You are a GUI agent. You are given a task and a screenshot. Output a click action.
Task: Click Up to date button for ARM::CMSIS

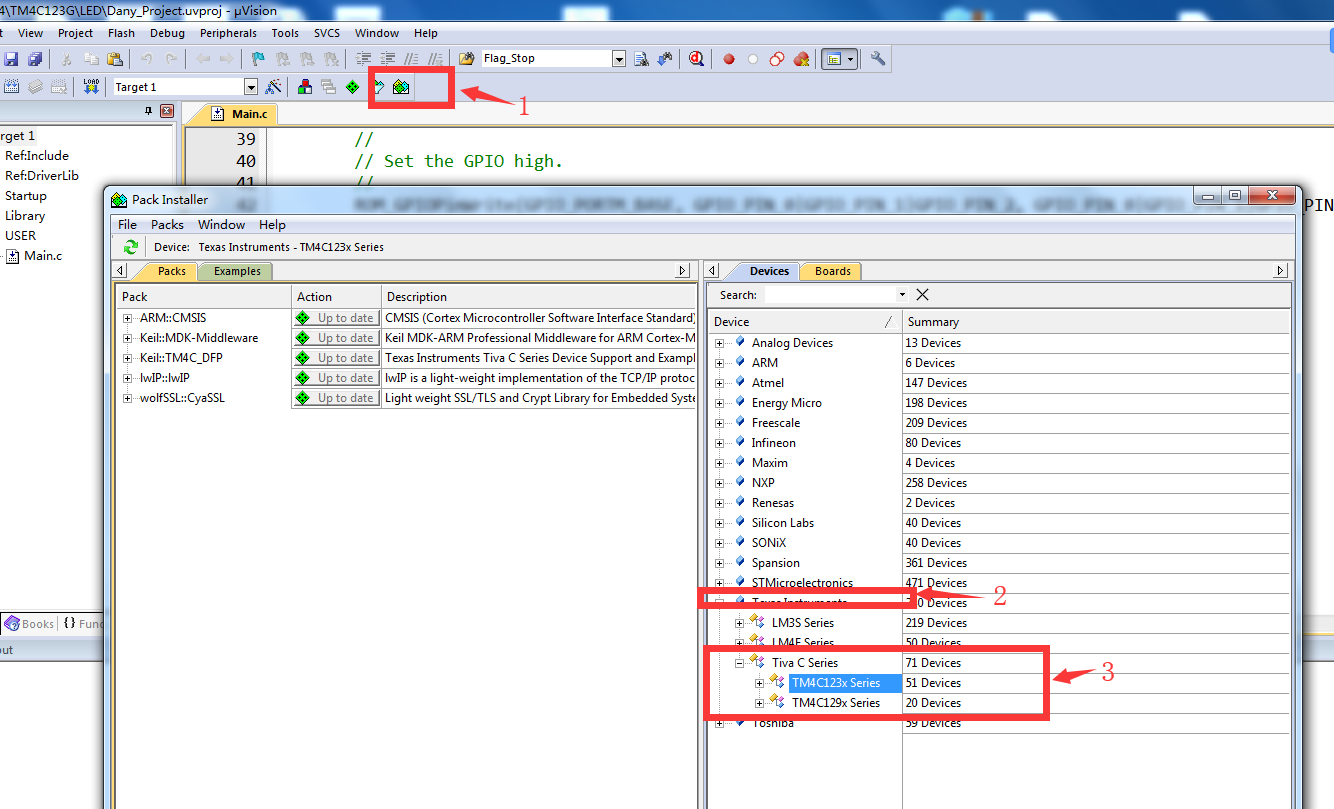[336, 318]
